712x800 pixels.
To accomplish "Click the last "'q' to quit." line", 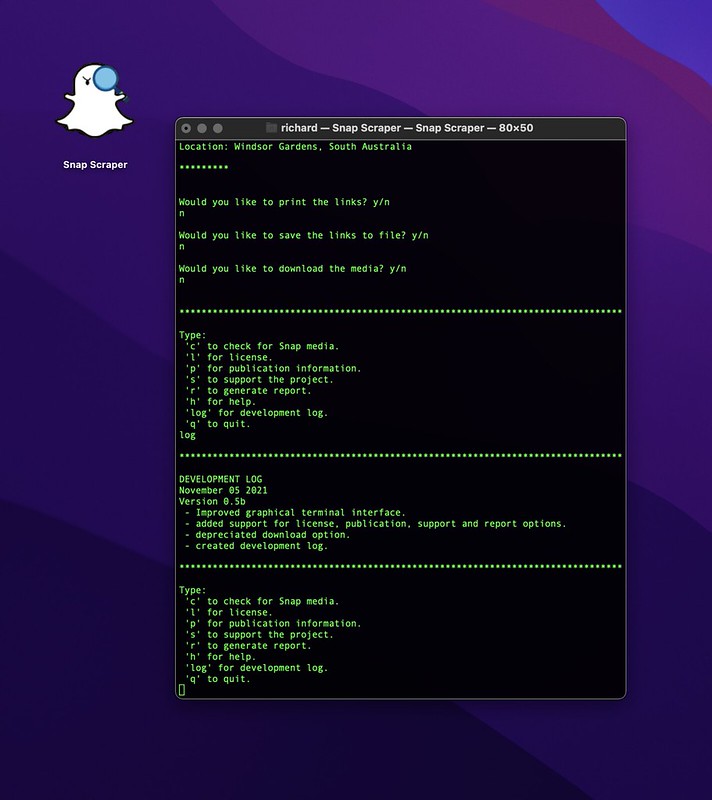I will click(217, 679).
